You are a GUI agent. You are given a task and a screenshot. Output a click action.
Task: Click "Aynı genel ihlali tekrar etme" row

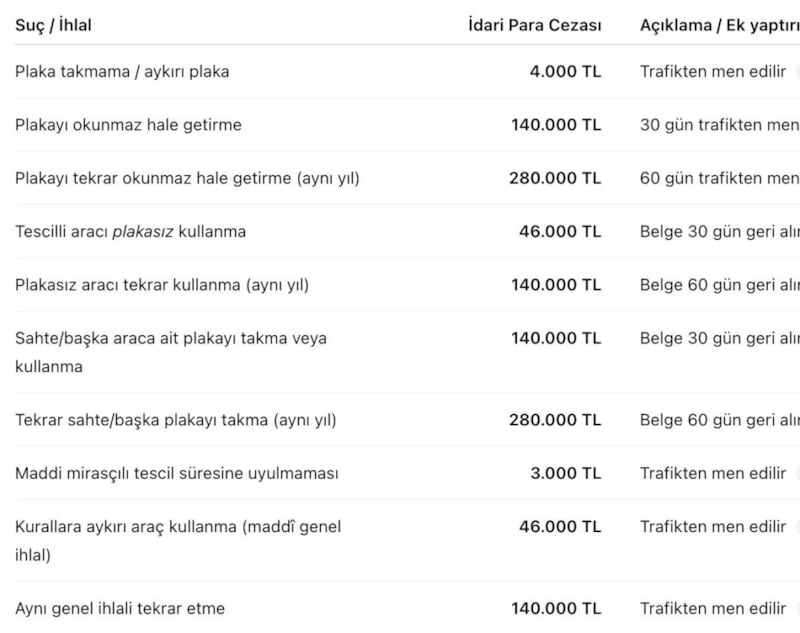coord(120,608)
